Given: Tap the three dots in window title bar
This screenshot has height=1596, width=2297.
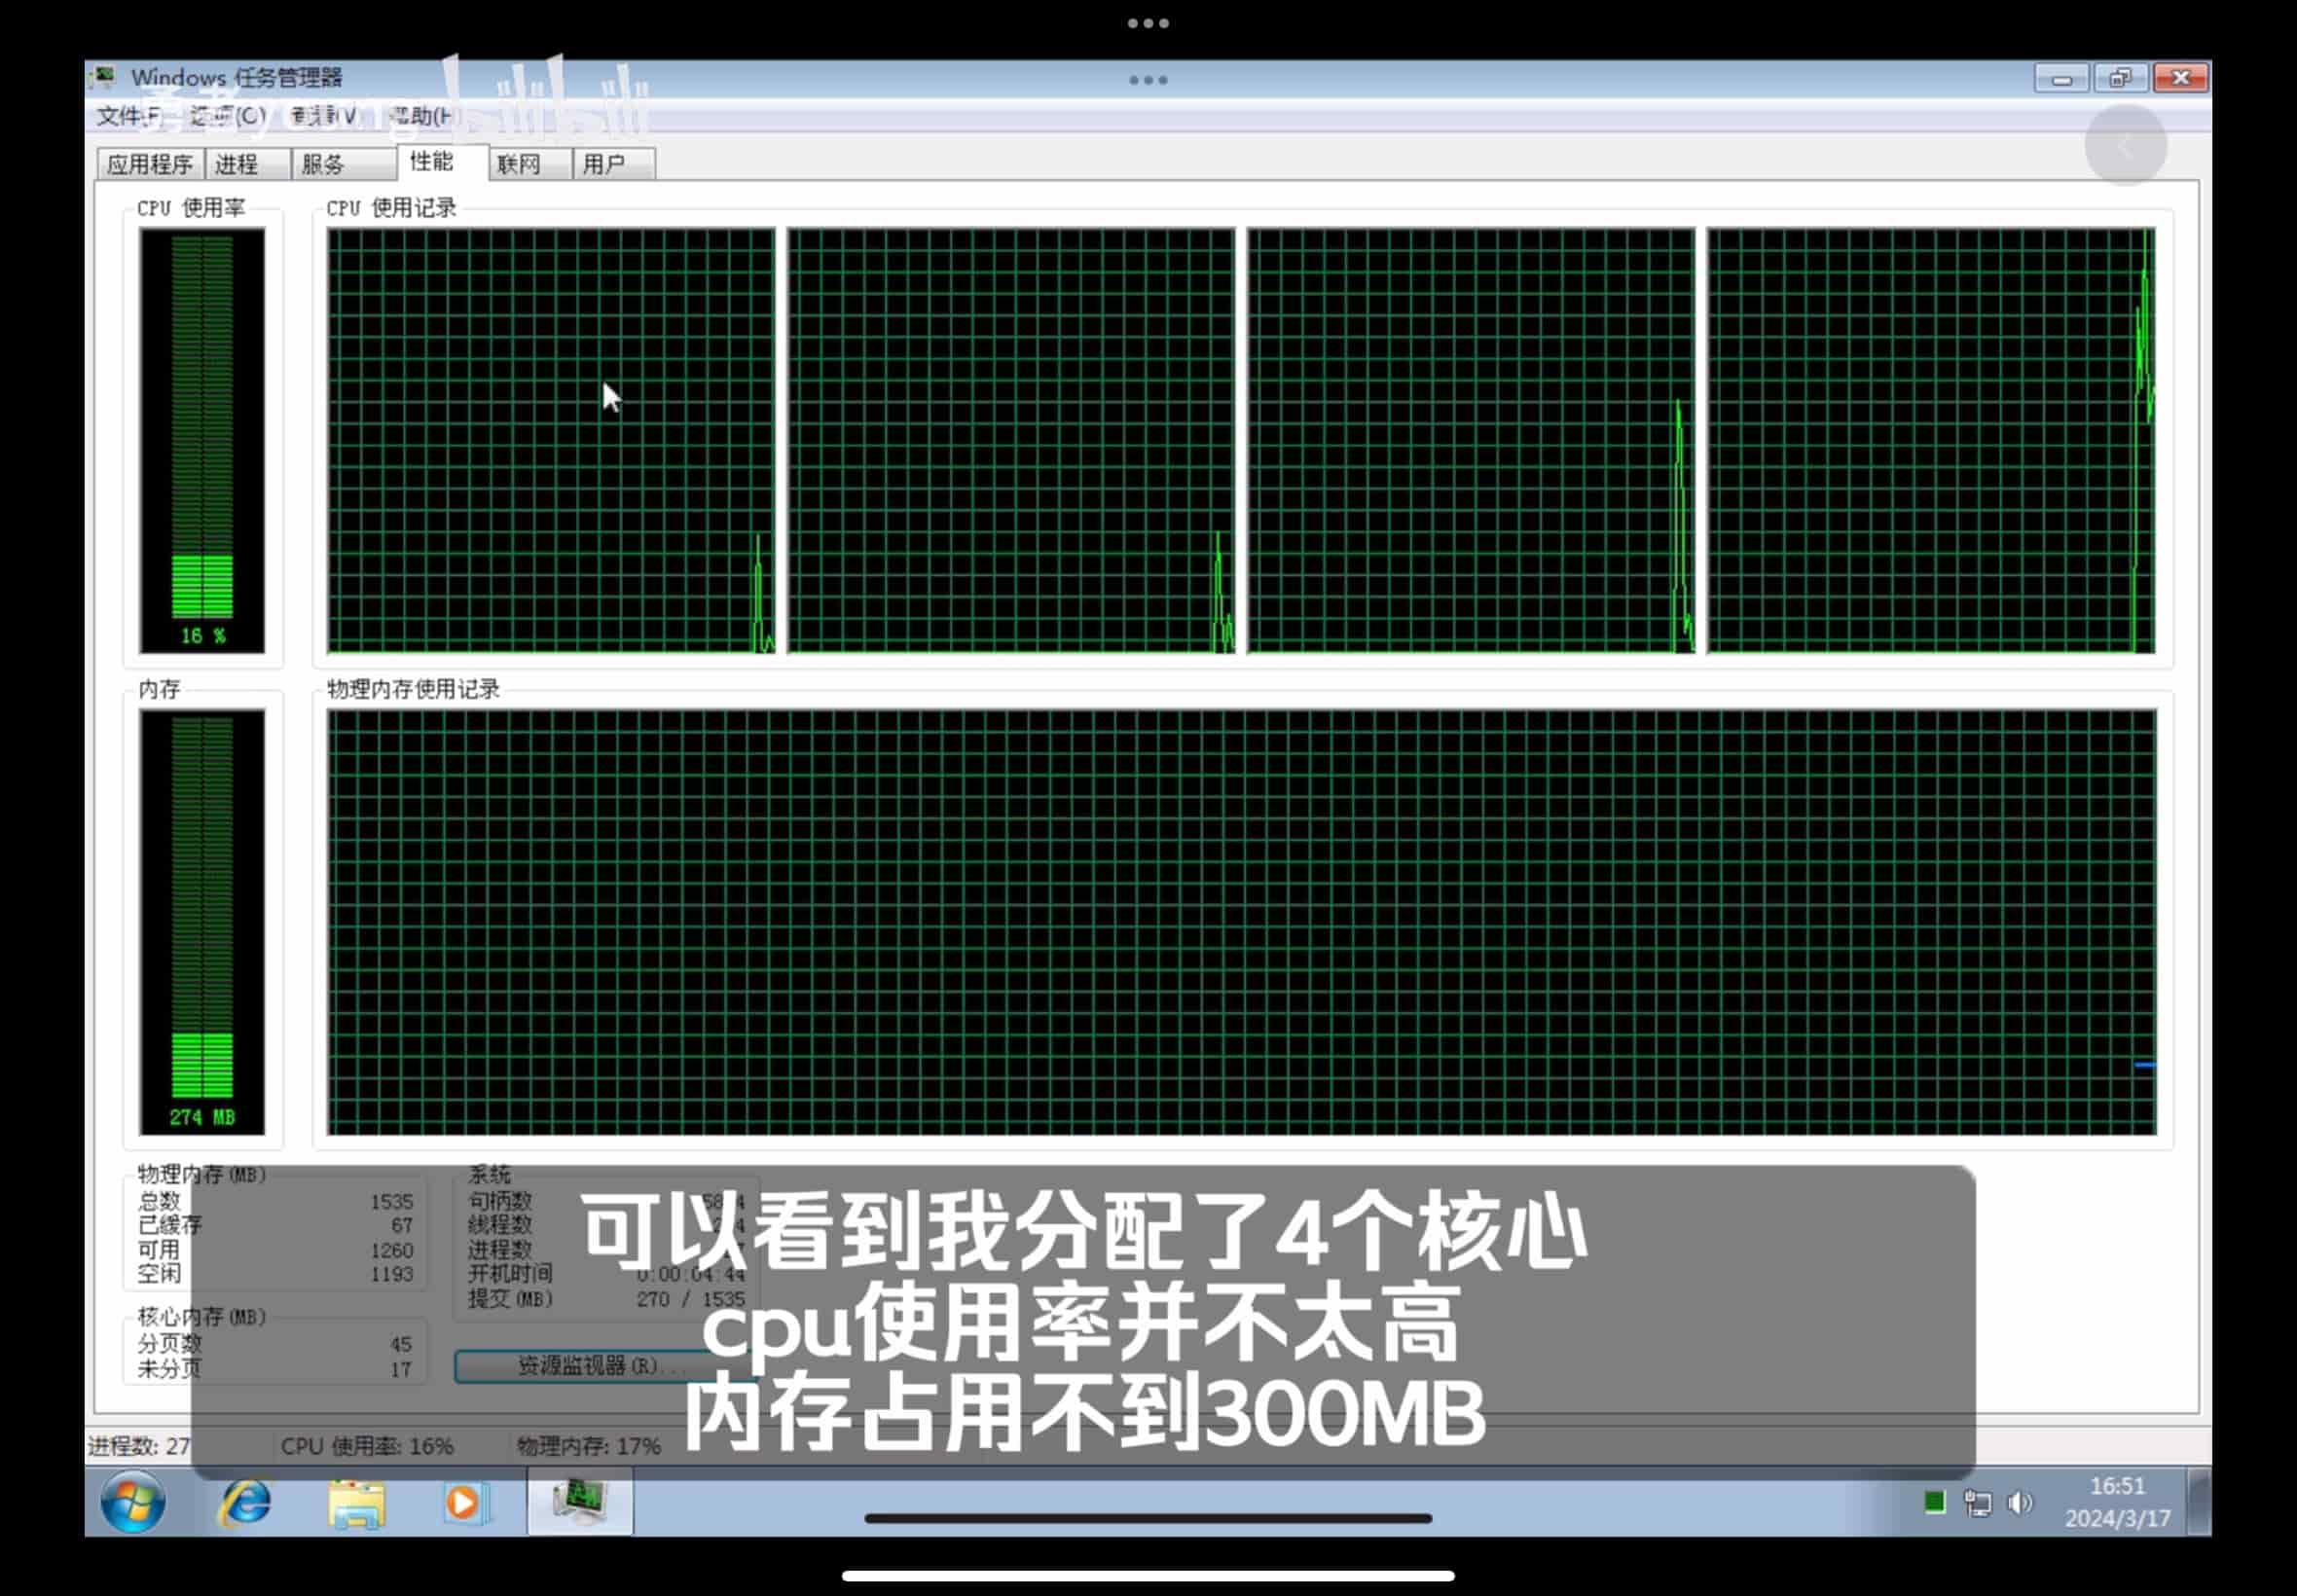Looking at the screenshot, I should 1148,80.
